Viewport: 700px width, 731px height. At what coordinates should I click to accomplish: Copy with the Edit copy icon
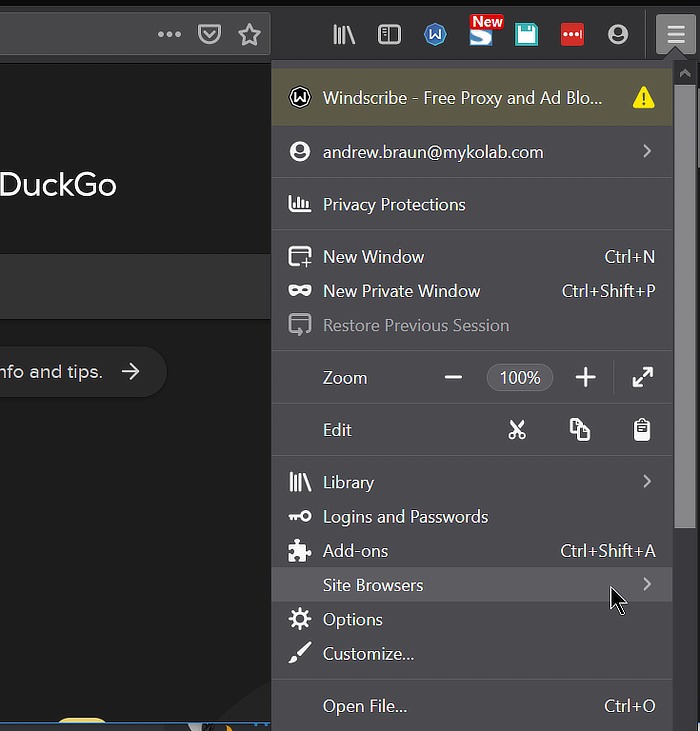[579, 429]
